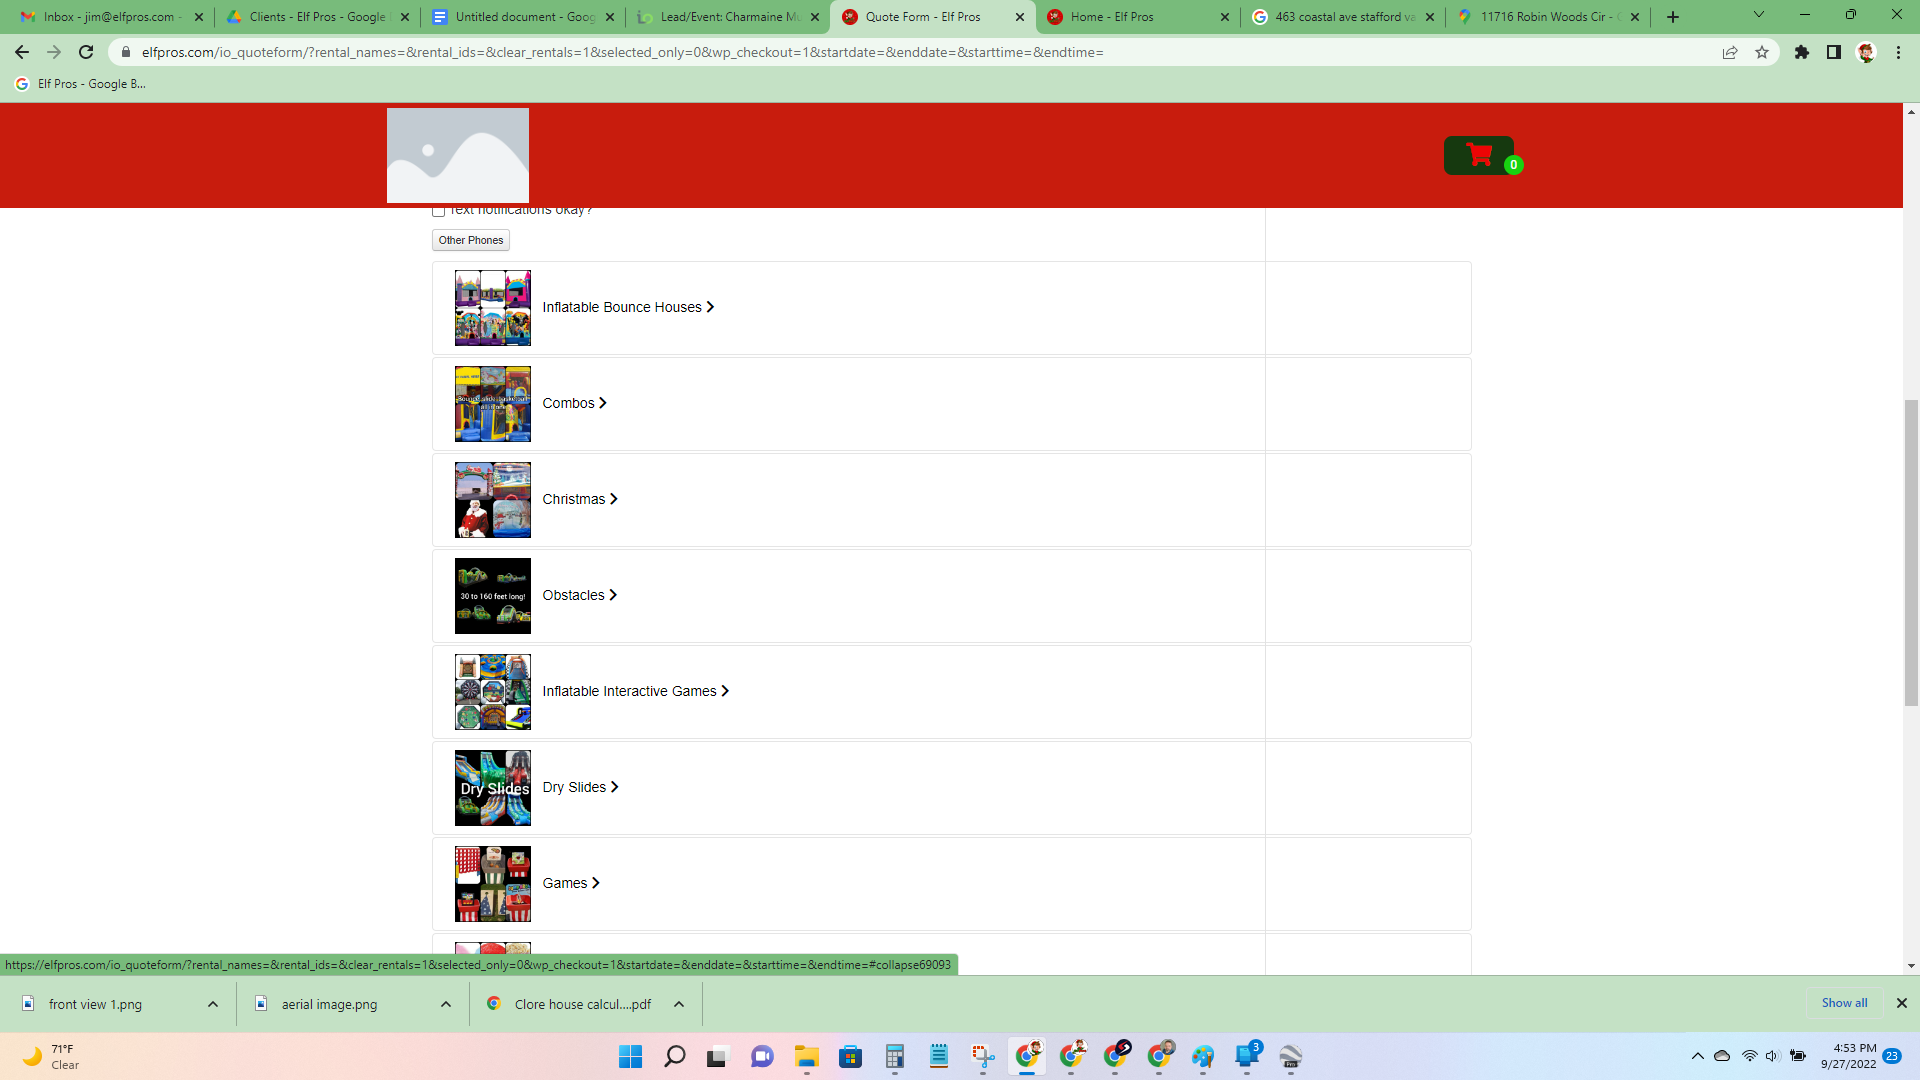Open the shopping cart icon
Screen dimensions: 1920x1080
point(1478,156)
